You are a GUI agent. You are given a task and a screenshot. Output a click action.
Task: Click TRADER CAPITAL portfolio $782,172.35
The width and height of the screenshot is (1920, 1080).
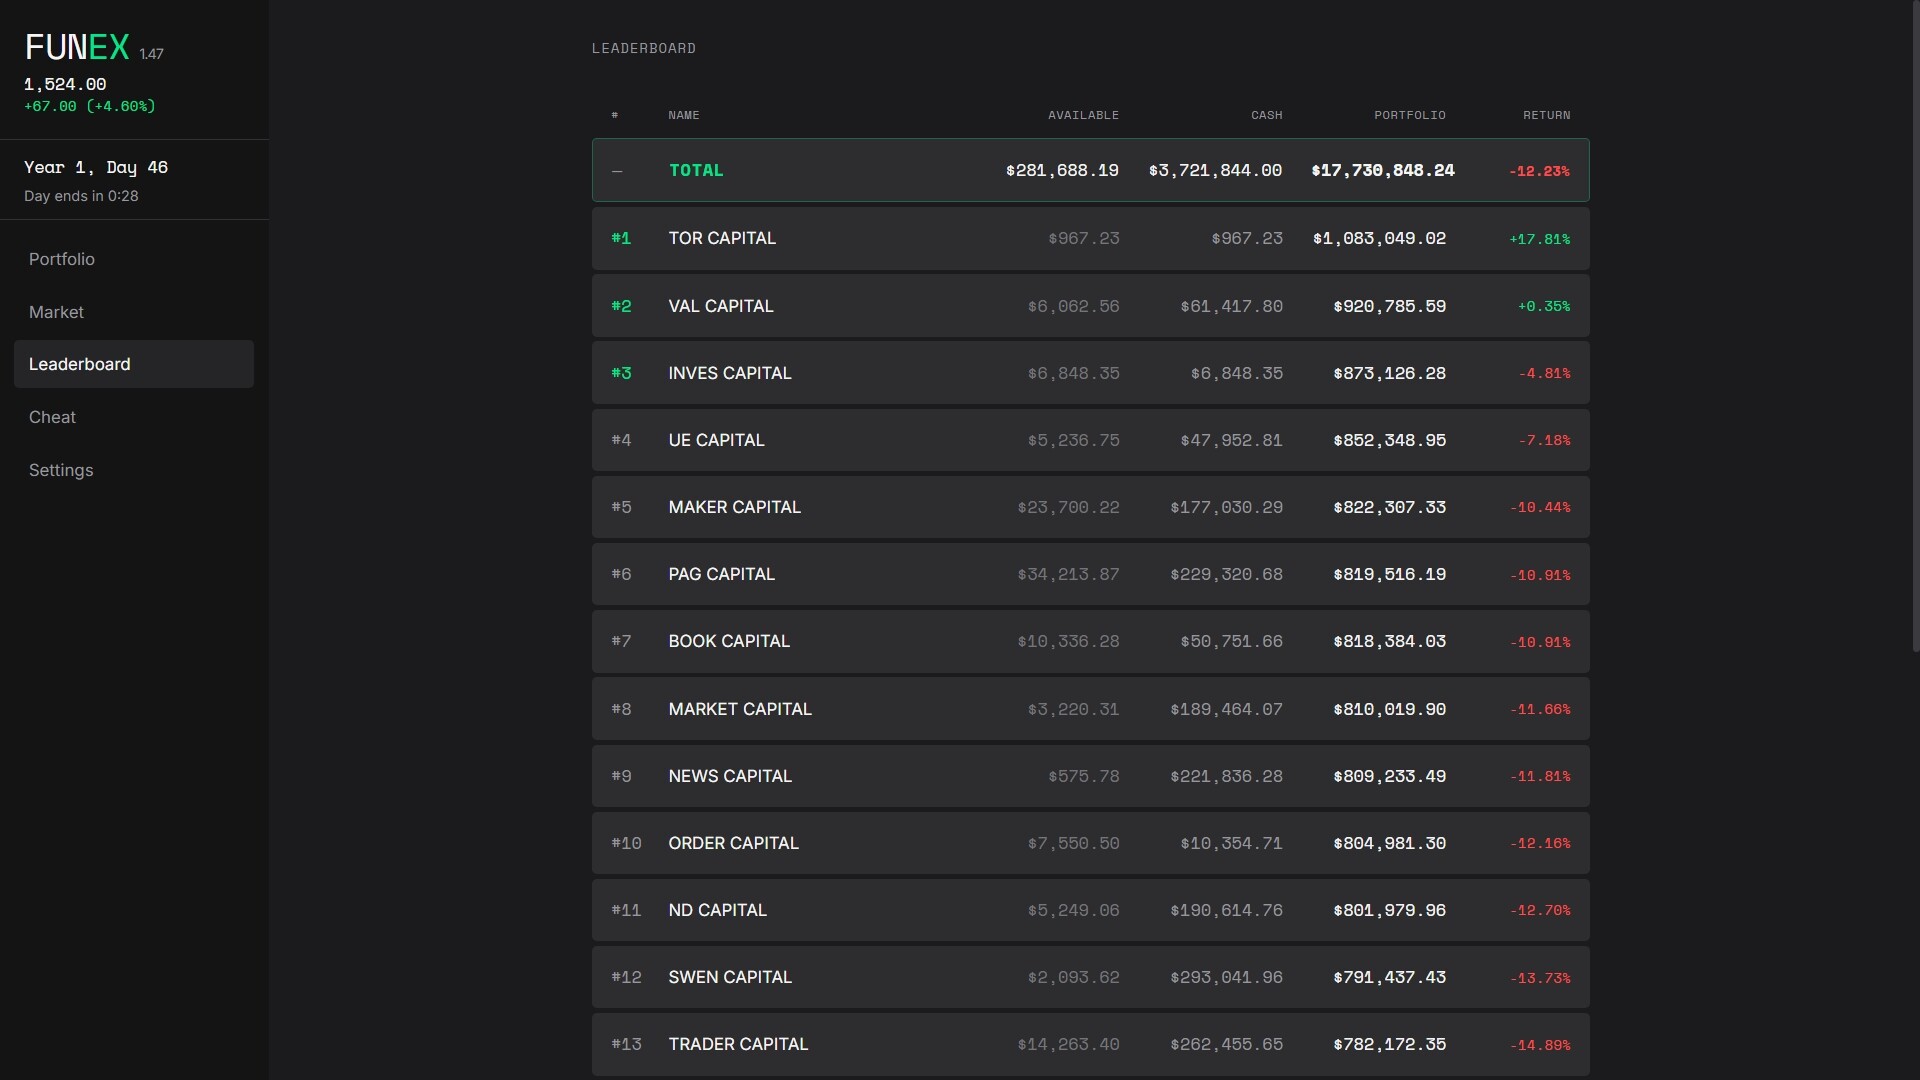coord(1389,1044)
